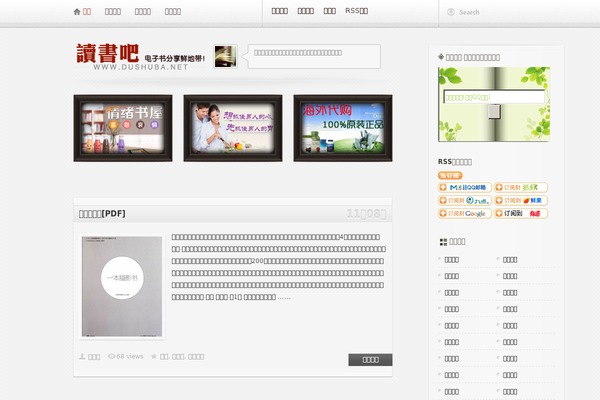Subscribe via the 九点 button

(x=465, y=201)
